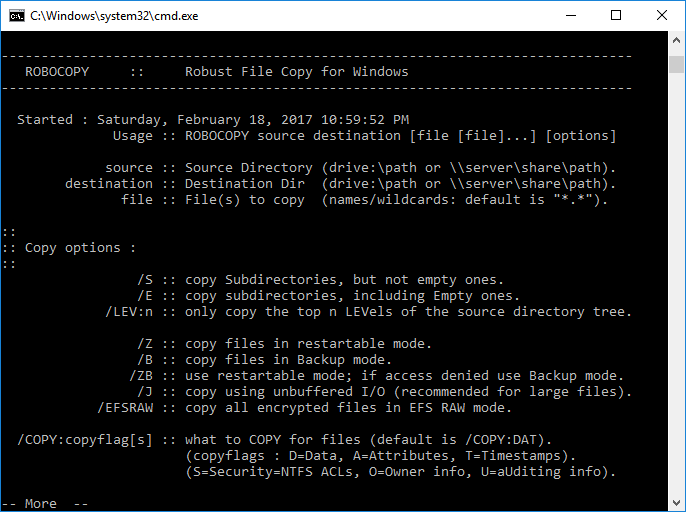Viewport: 686px width, 512px height.
Task: Open the cmd.exe system menu icon
Action: pos(17,16)
